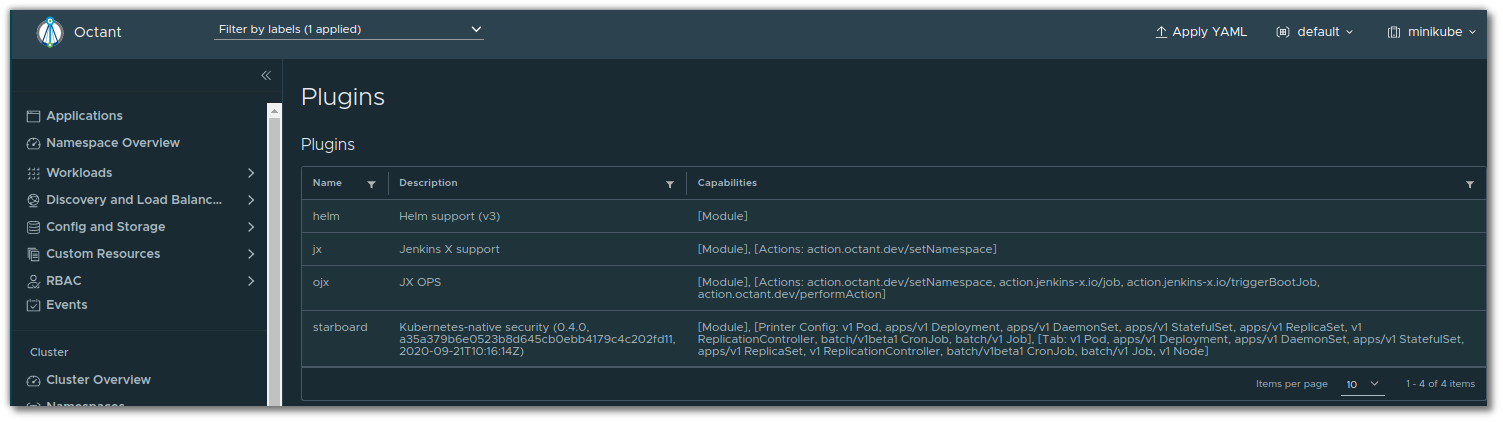Image resolution: width=1503 pixels, height=422 pixels.
Task: Filter the Description column
Action: [x=670, y=184]
